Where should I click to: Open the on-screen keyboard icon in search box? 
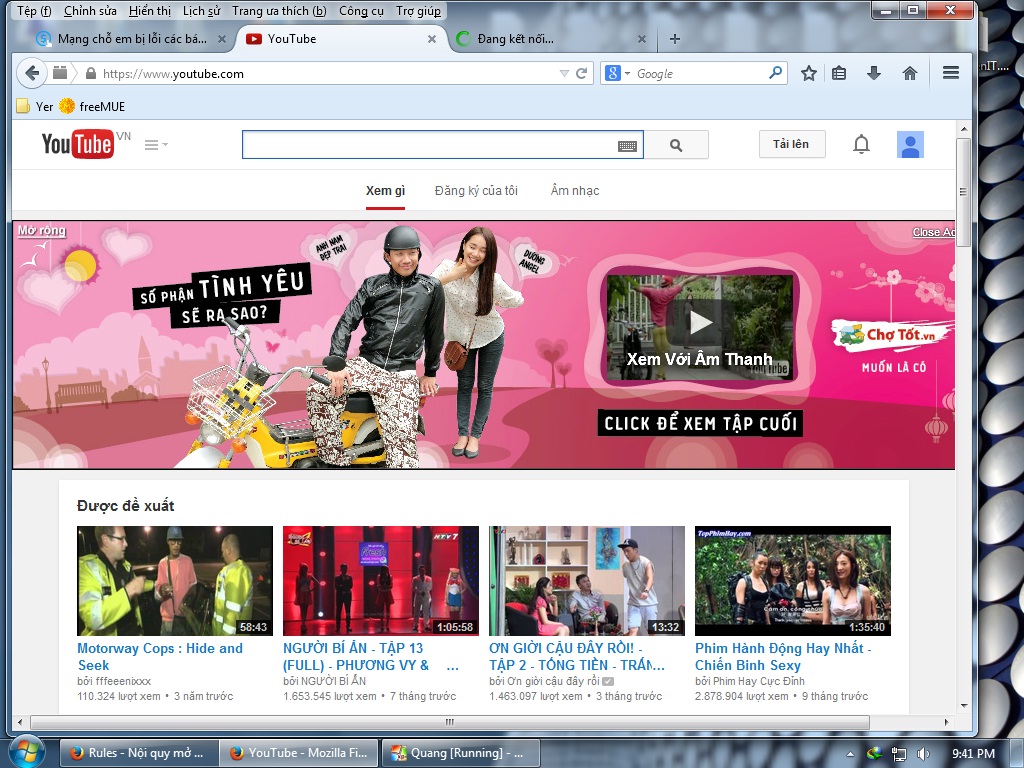(627, 146)
